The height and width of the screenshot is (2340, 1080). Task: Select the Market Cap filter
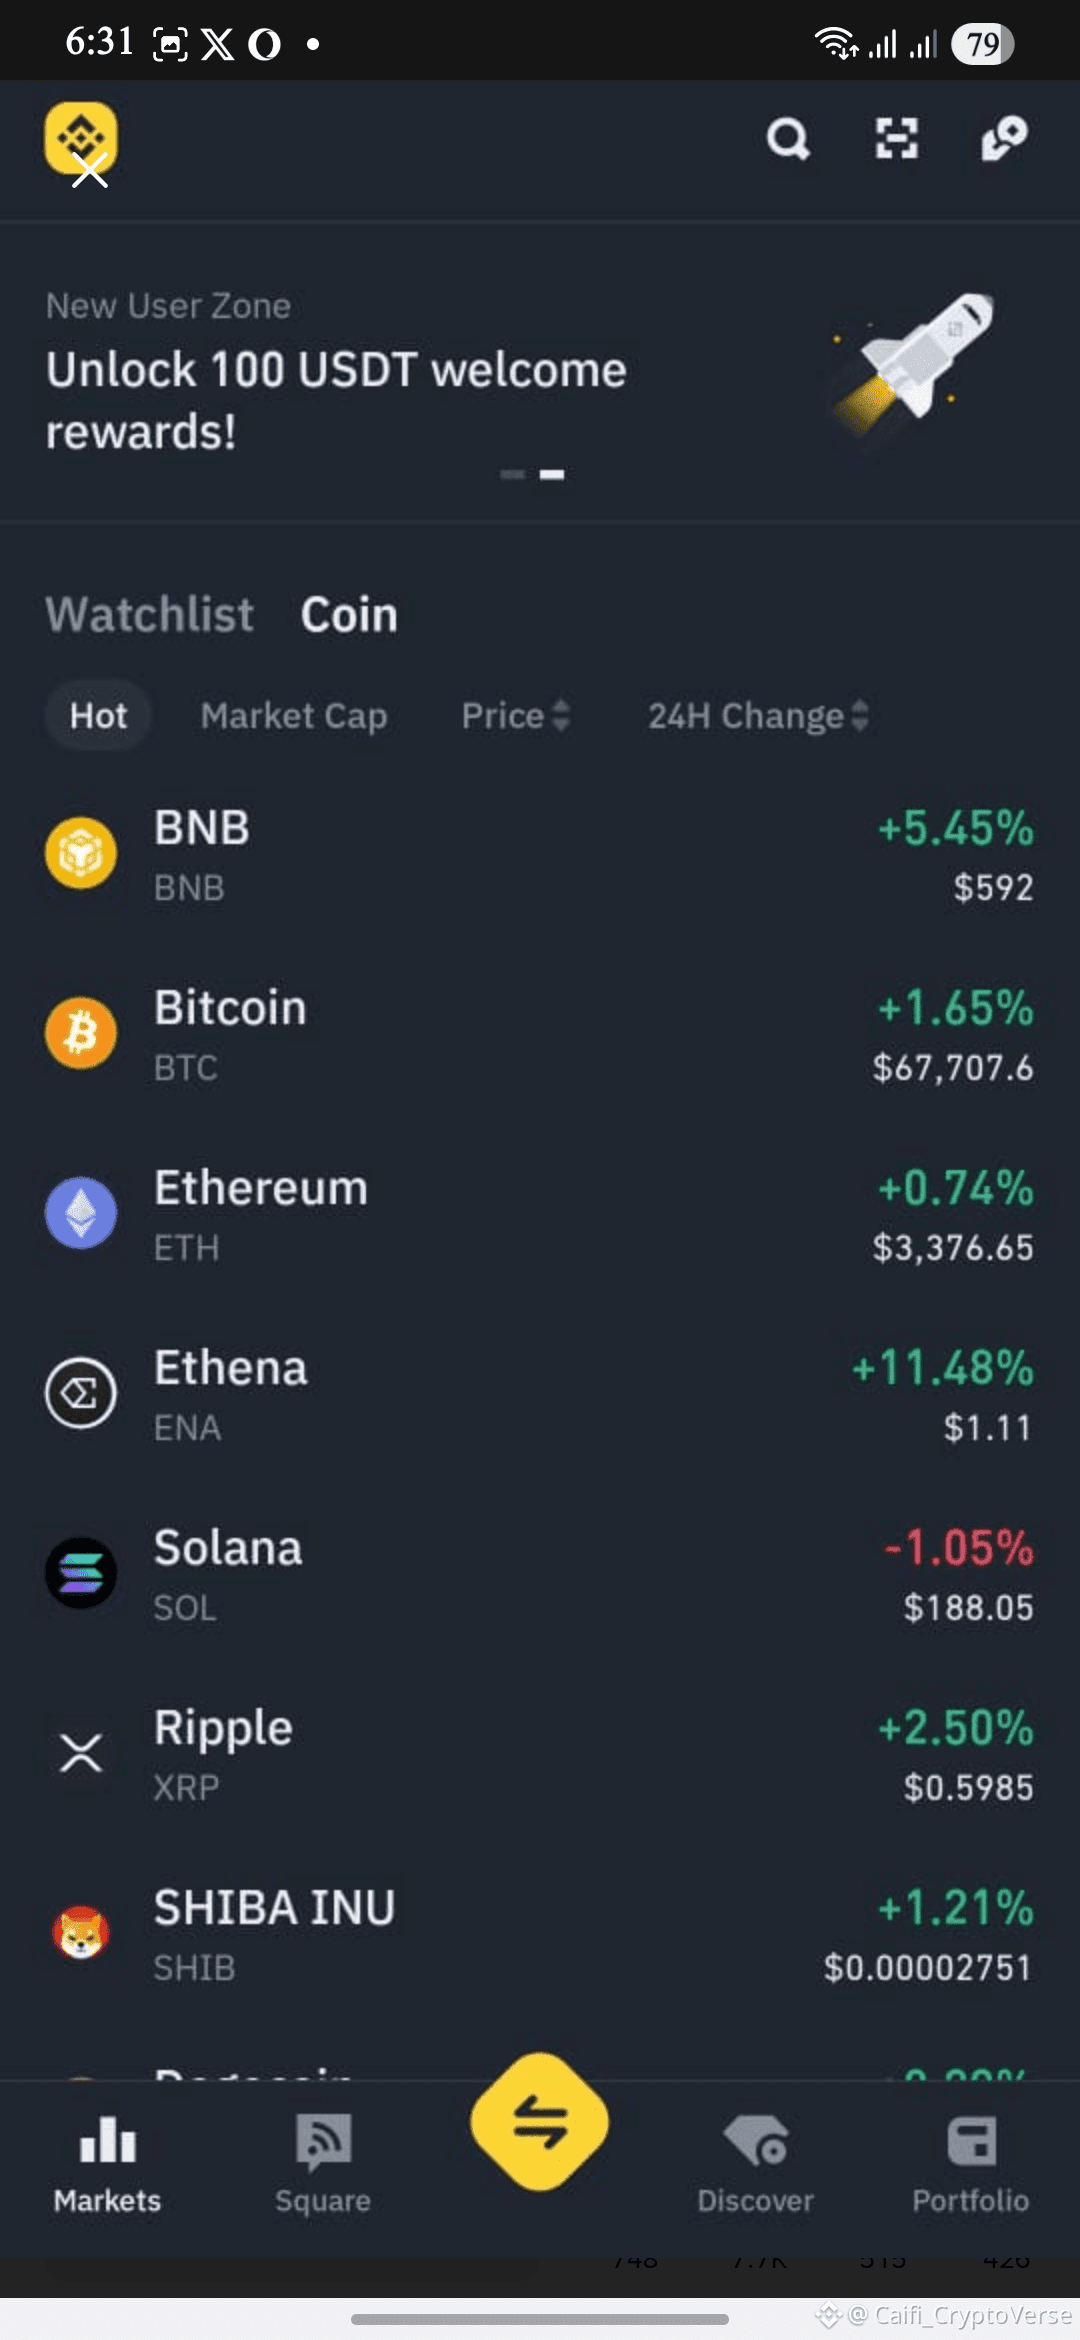[x=294, y=716]
